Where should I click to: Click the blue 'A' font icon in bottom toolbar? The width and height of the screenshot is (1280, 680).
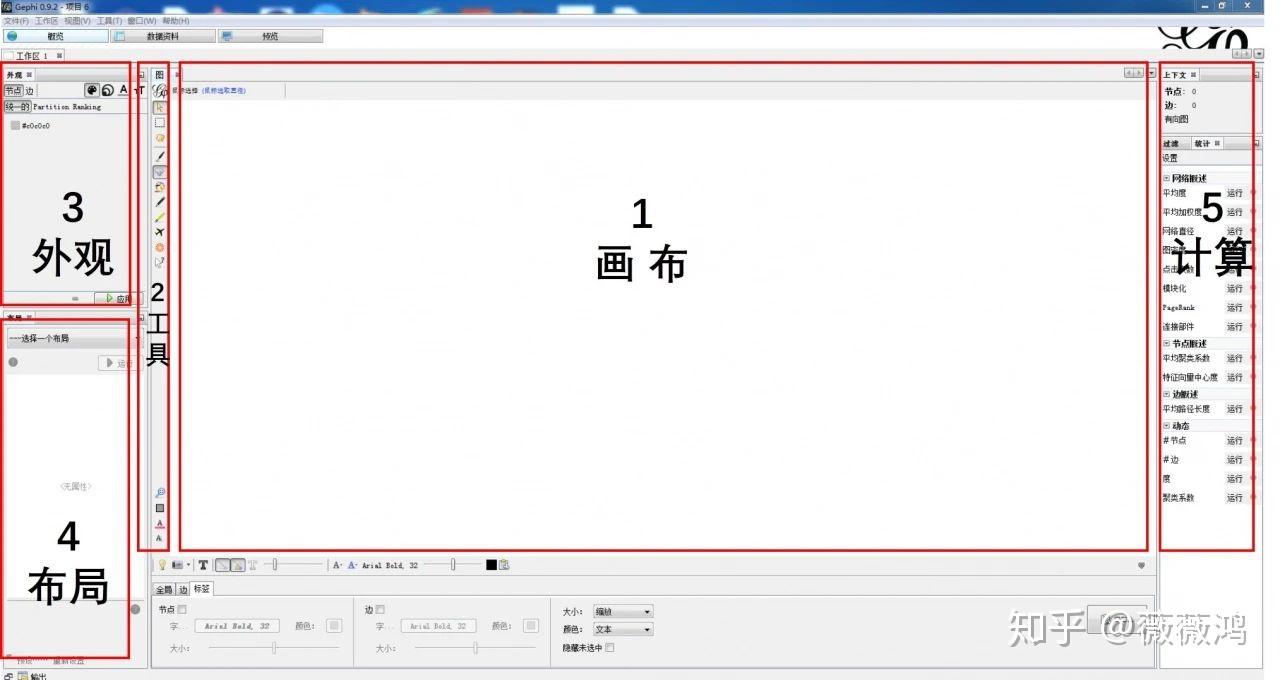coord(352,565)
